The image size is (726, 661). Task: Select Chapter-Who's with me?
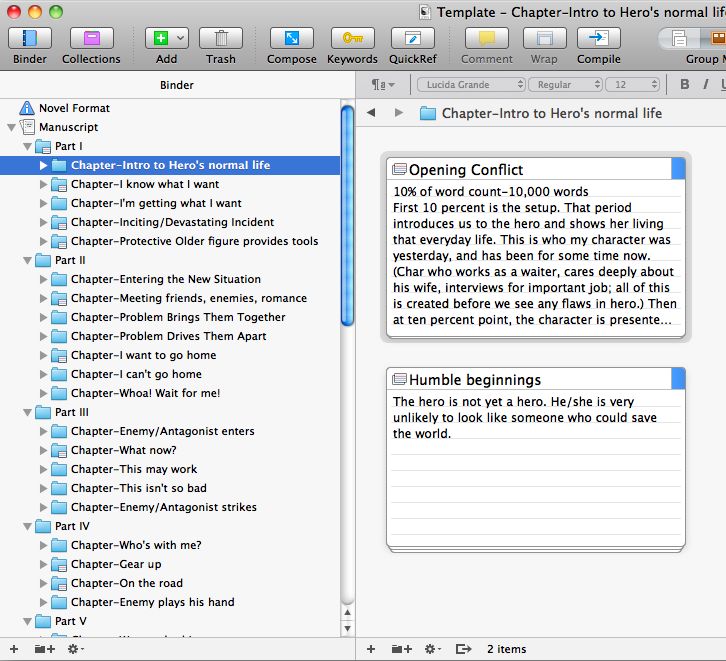point(136,545)
